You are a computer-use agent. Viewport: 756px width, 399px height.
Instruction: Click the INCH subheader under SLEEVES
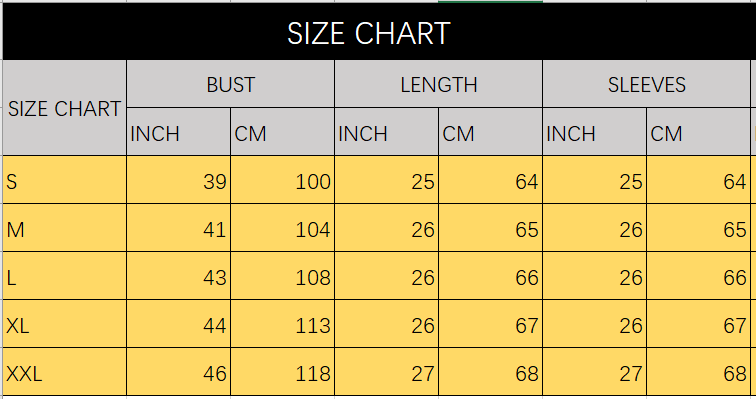(594, 132)
